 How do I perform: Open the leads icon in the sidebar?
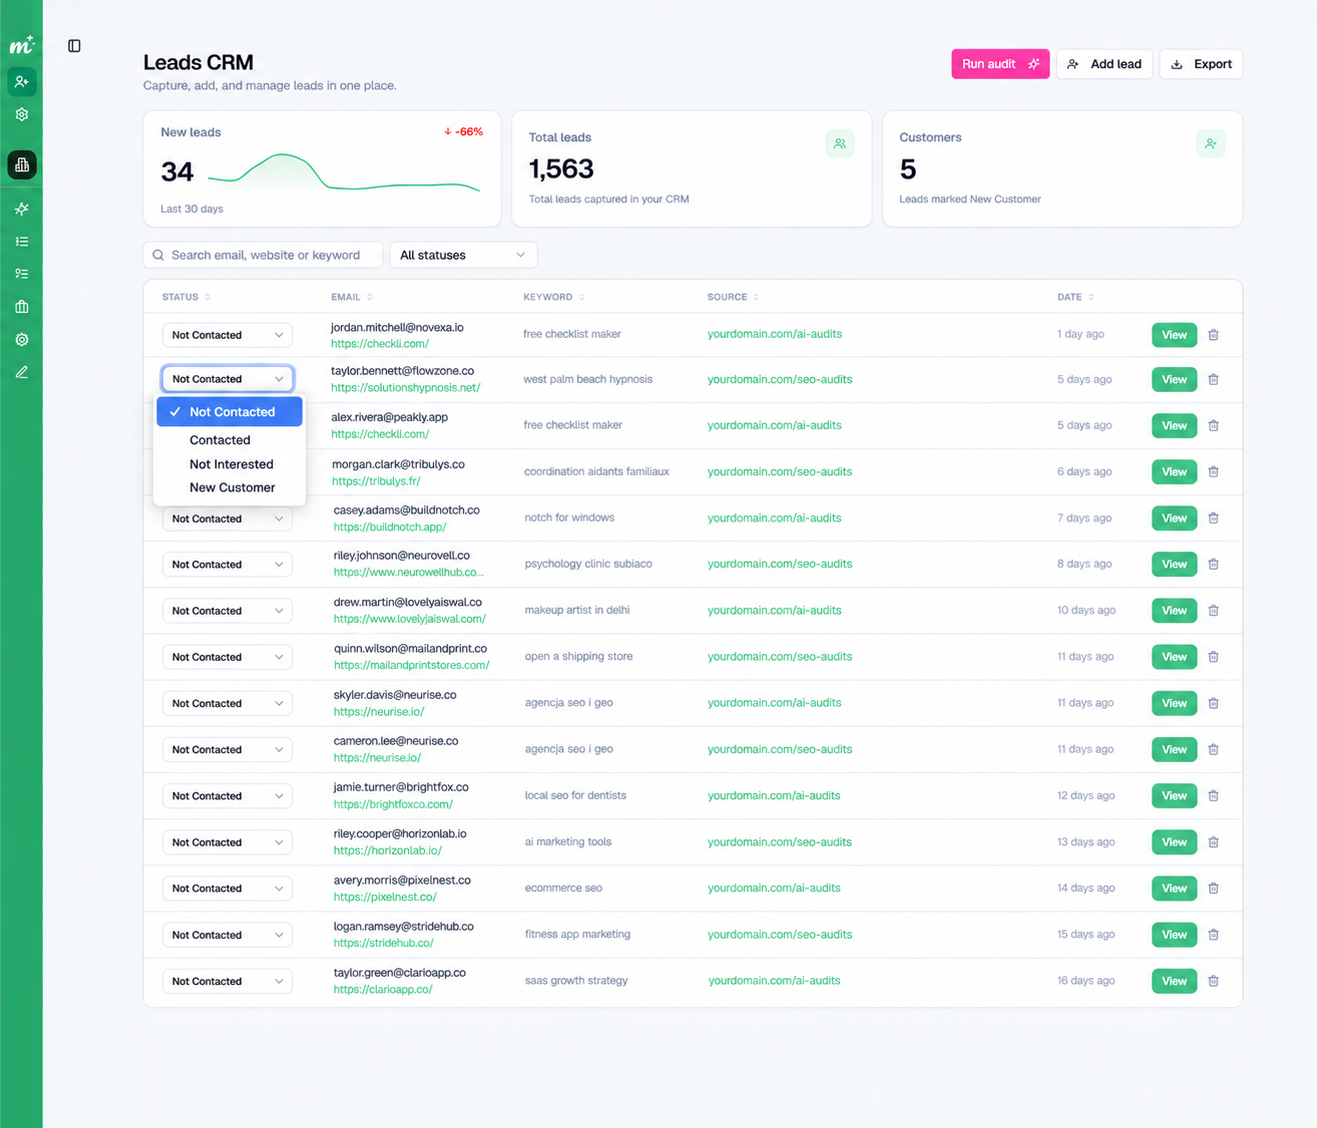(x=22, y=81)
